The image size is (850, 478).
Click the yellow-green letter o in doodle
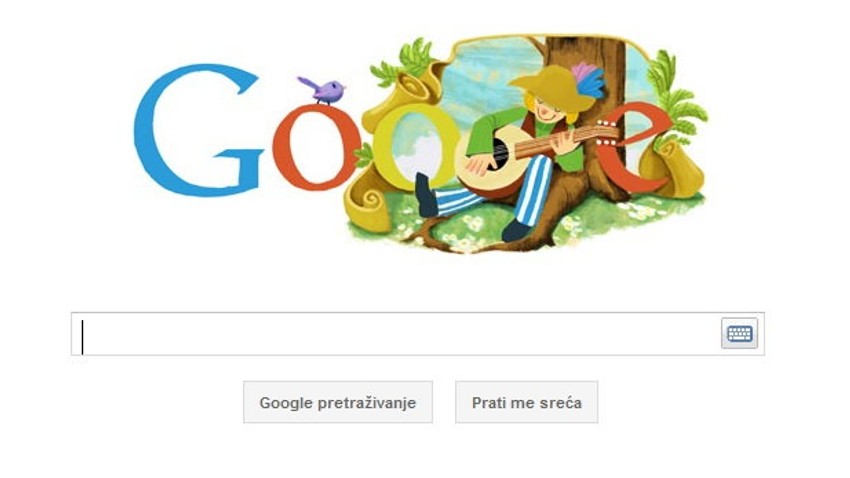[416, 146]
